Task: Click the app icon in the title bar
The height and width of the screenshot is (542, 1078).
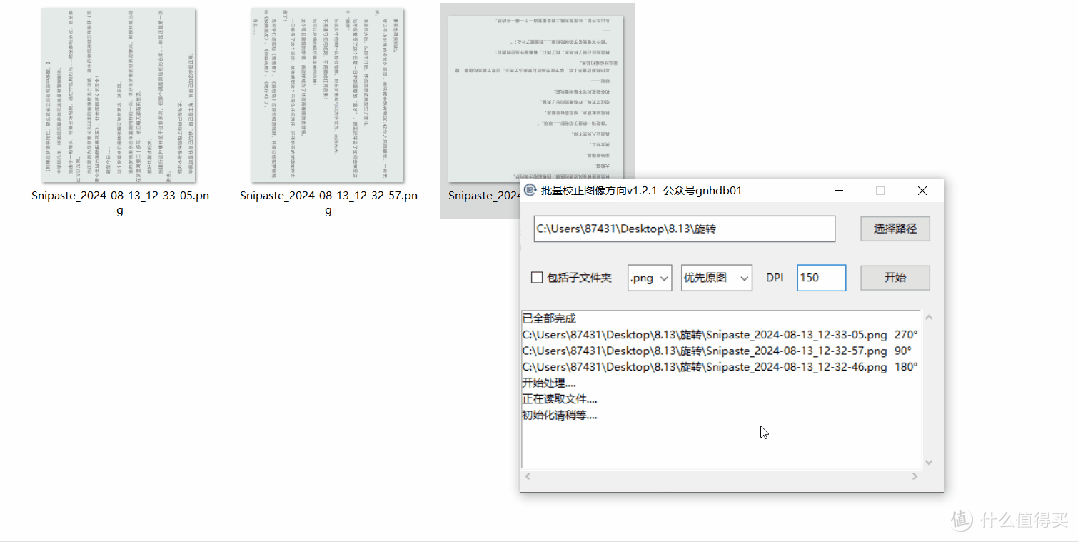Action: (x=529, y=191)
